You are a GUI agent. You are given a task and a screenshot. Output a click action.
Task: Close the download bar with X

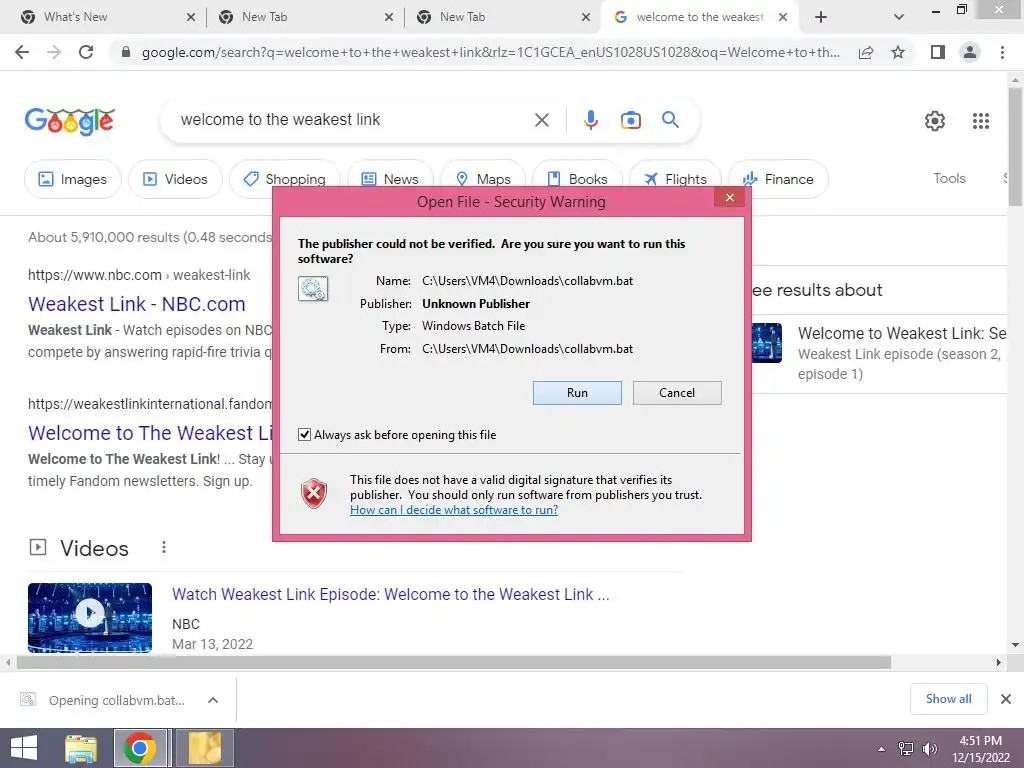tap(1006, 699)
